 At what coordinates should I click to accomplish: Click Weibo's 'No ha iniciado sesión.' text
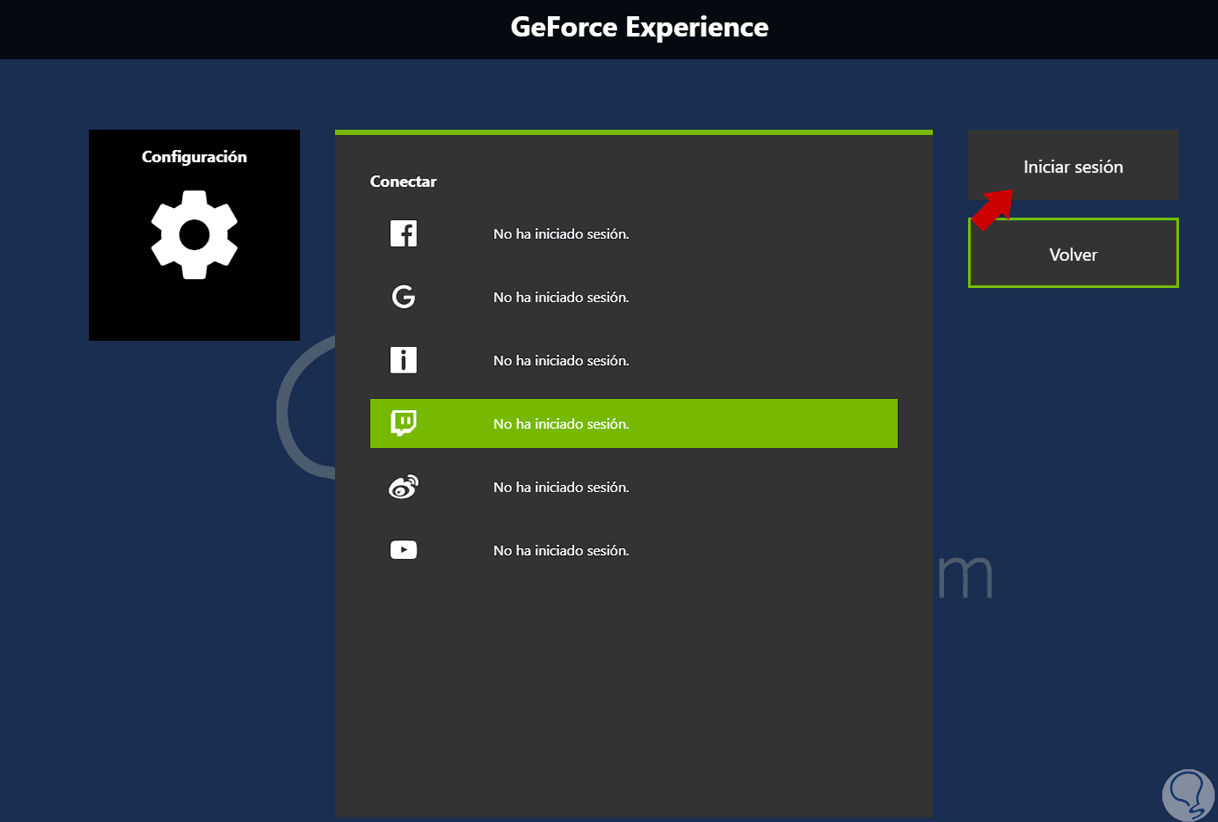(x=561, y=487)
